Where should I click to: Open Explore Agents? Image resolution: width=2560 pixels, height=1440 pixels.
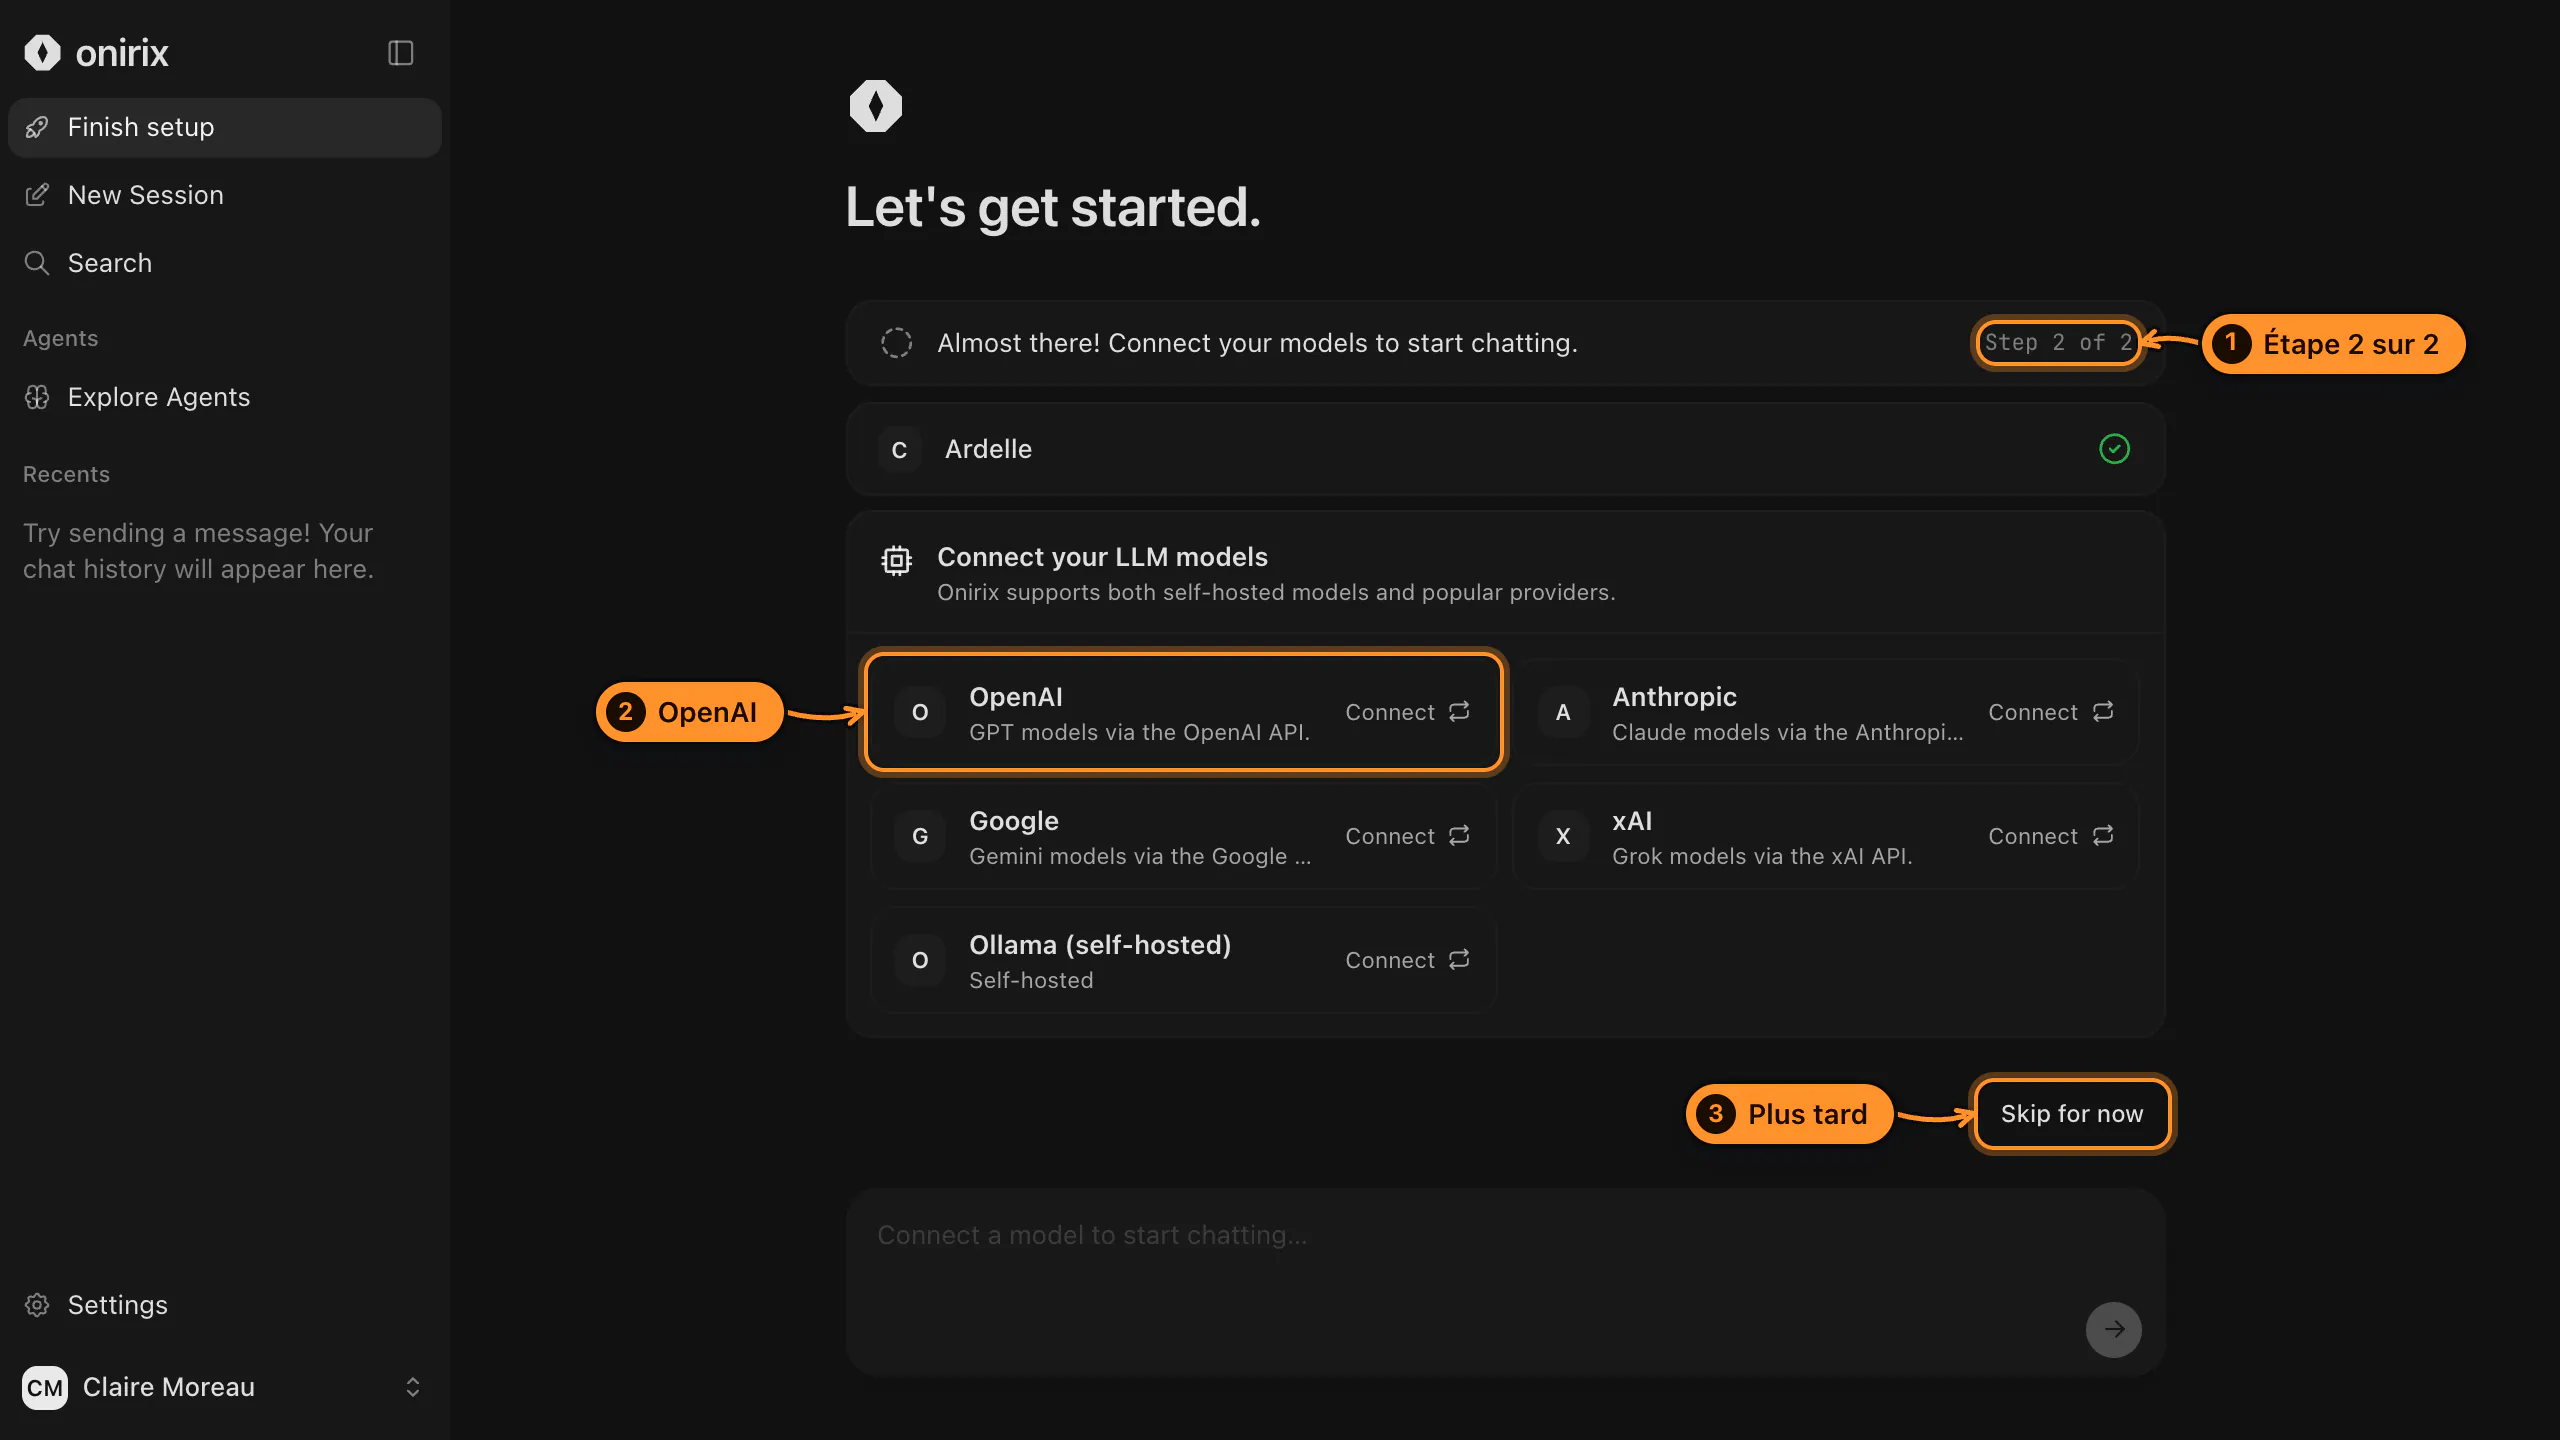point(224,397)
